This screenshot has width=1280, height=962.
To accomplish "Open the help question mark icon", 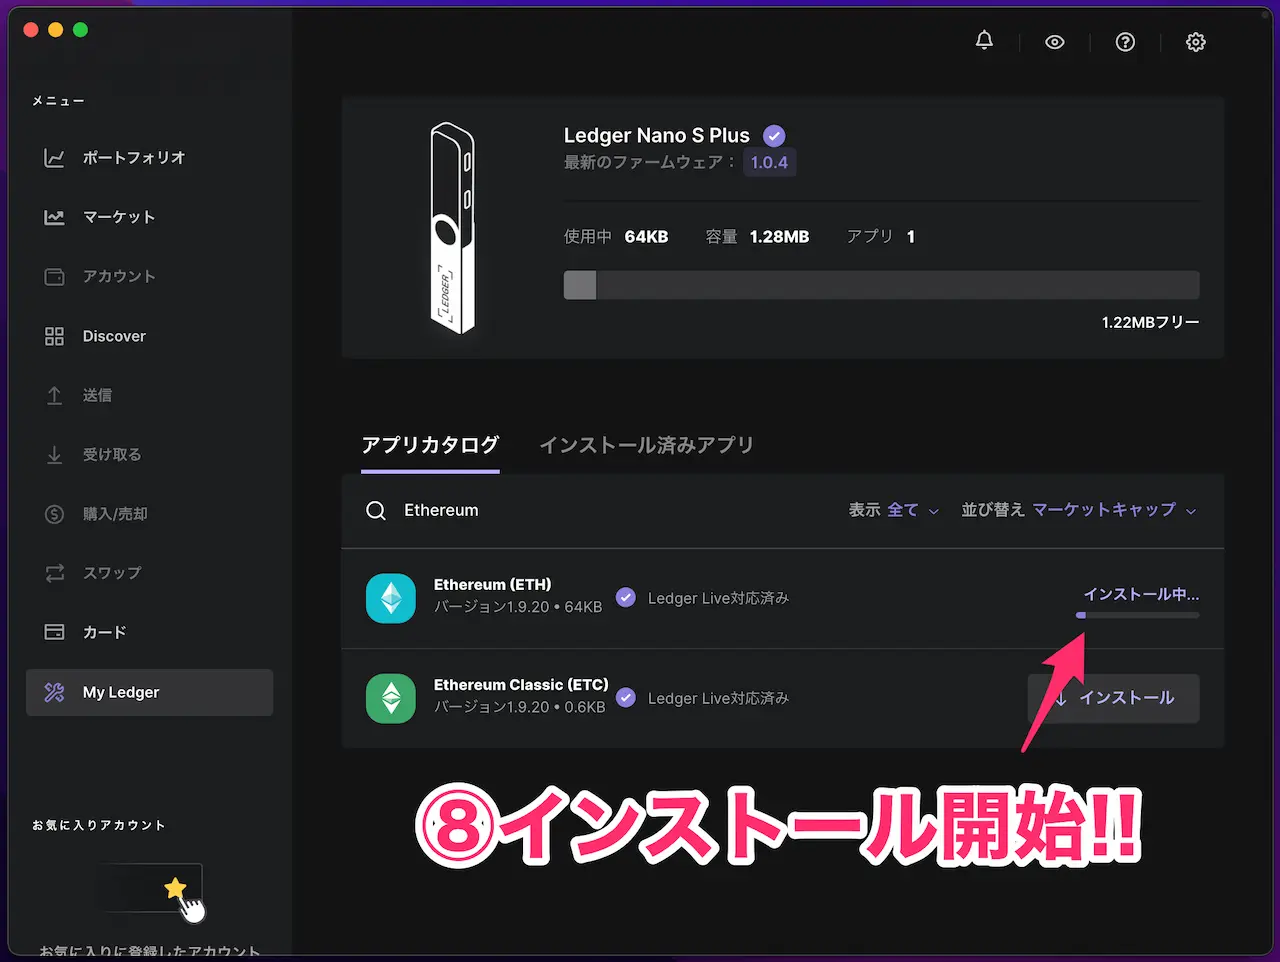I will pos(1125,42).
